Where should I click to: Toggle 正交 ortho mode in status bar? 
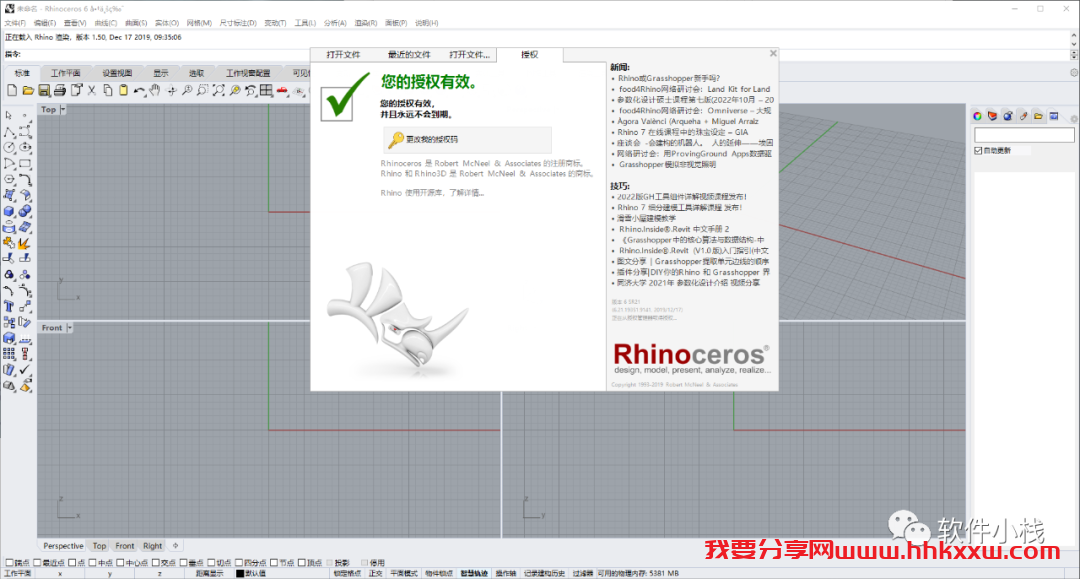pyautogui.click(x=375, y=573)
